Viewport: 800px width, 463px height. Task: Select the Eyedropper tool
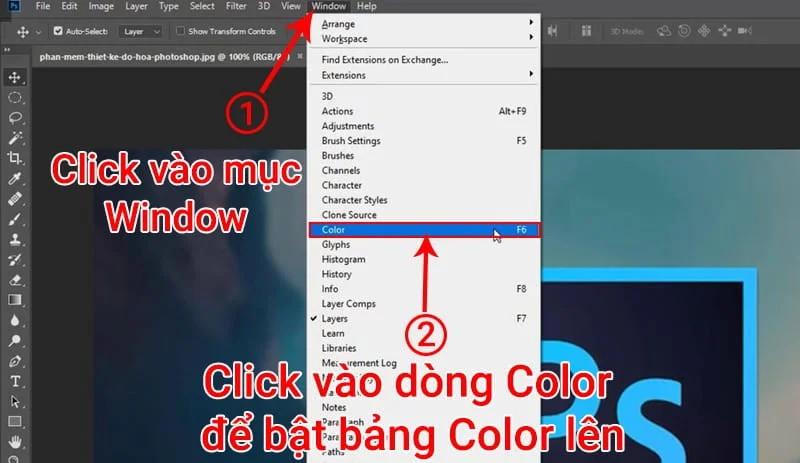click(x=15, y=178)
